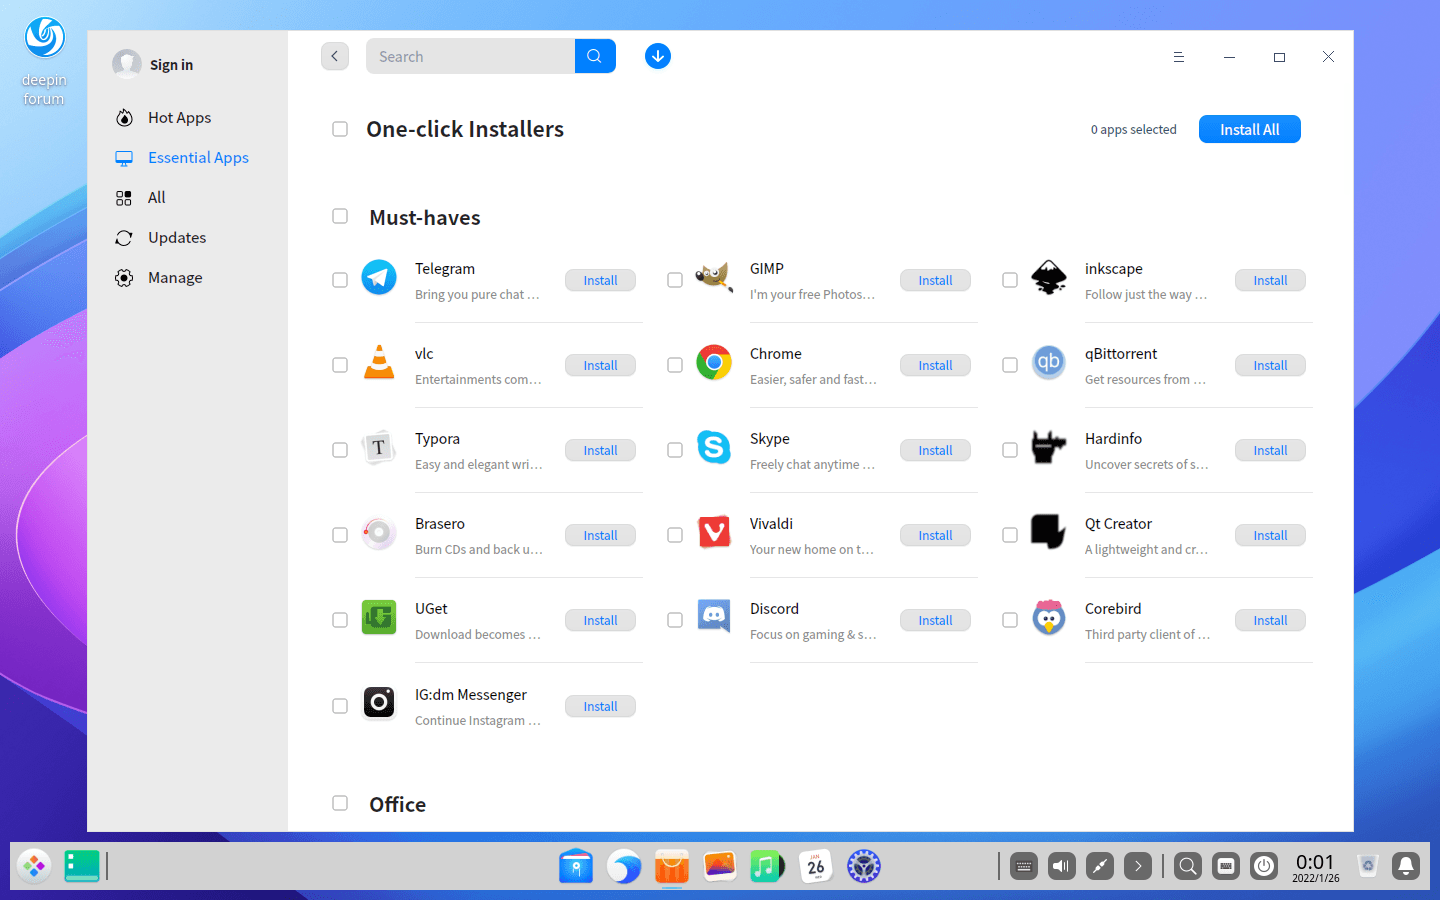1440x900 pixels.
Task: Open the deepin forum desktop icon
Action: point(44,60)
